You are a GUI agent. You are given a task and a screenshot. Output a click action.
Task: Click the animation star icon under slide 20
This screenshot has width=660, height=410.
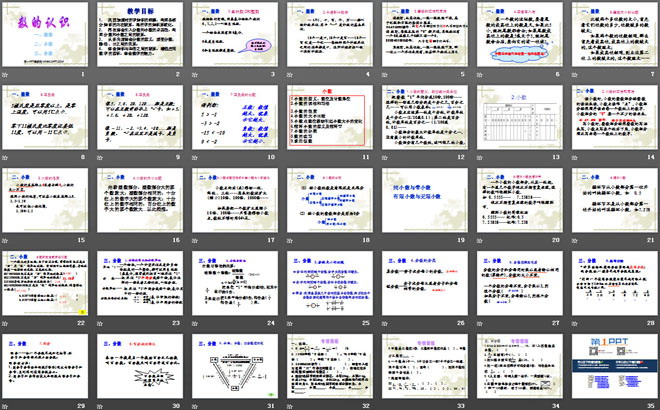pos(480,240)
